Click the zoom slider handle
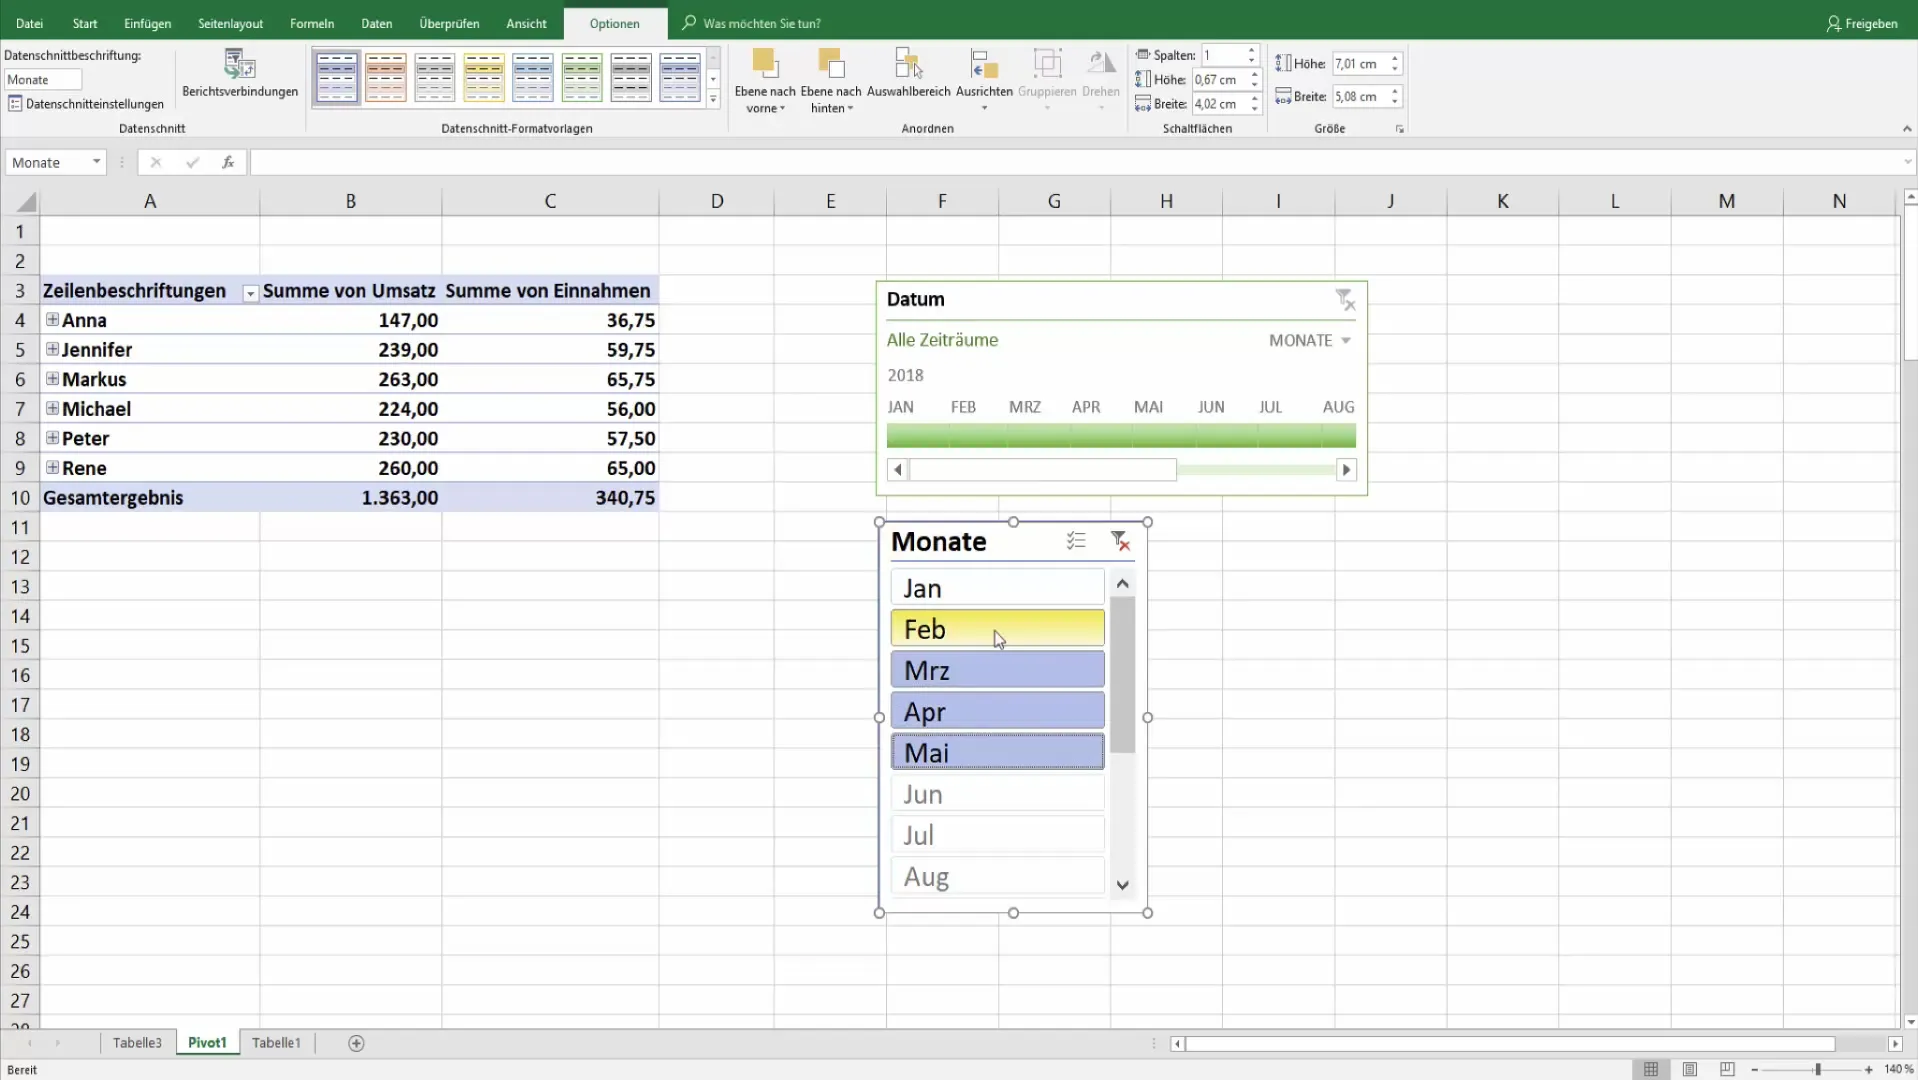 1818,1070
